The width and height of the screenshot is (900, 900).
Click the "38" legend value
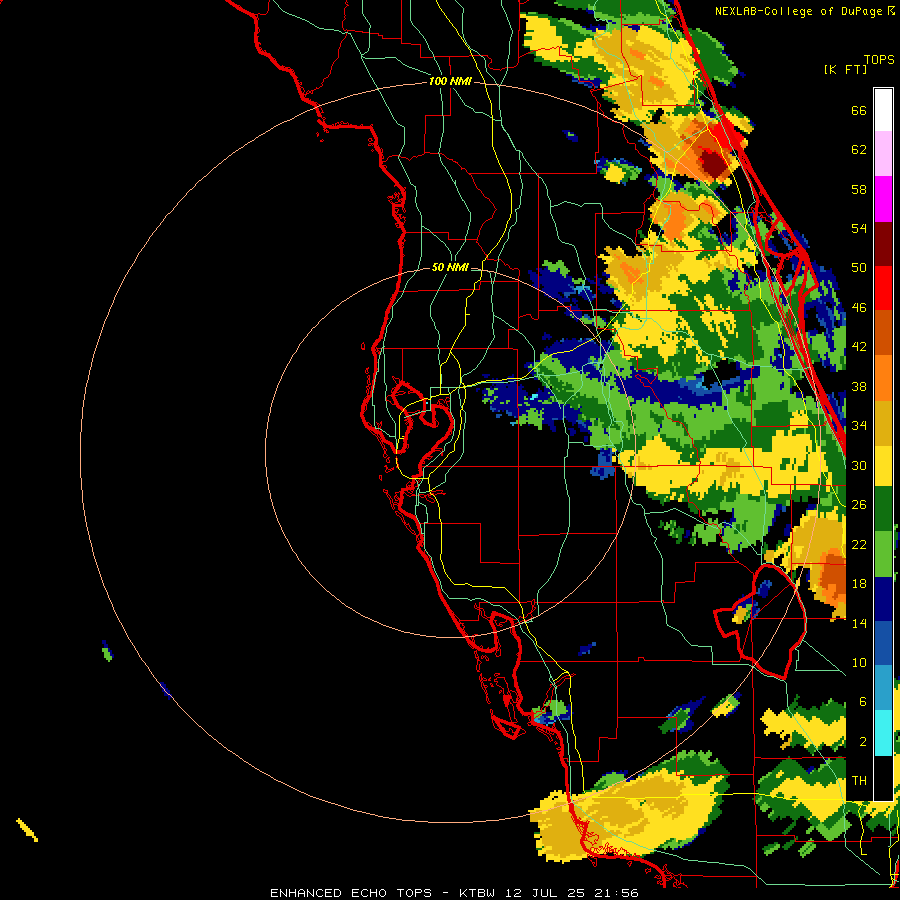pos(859,386)
